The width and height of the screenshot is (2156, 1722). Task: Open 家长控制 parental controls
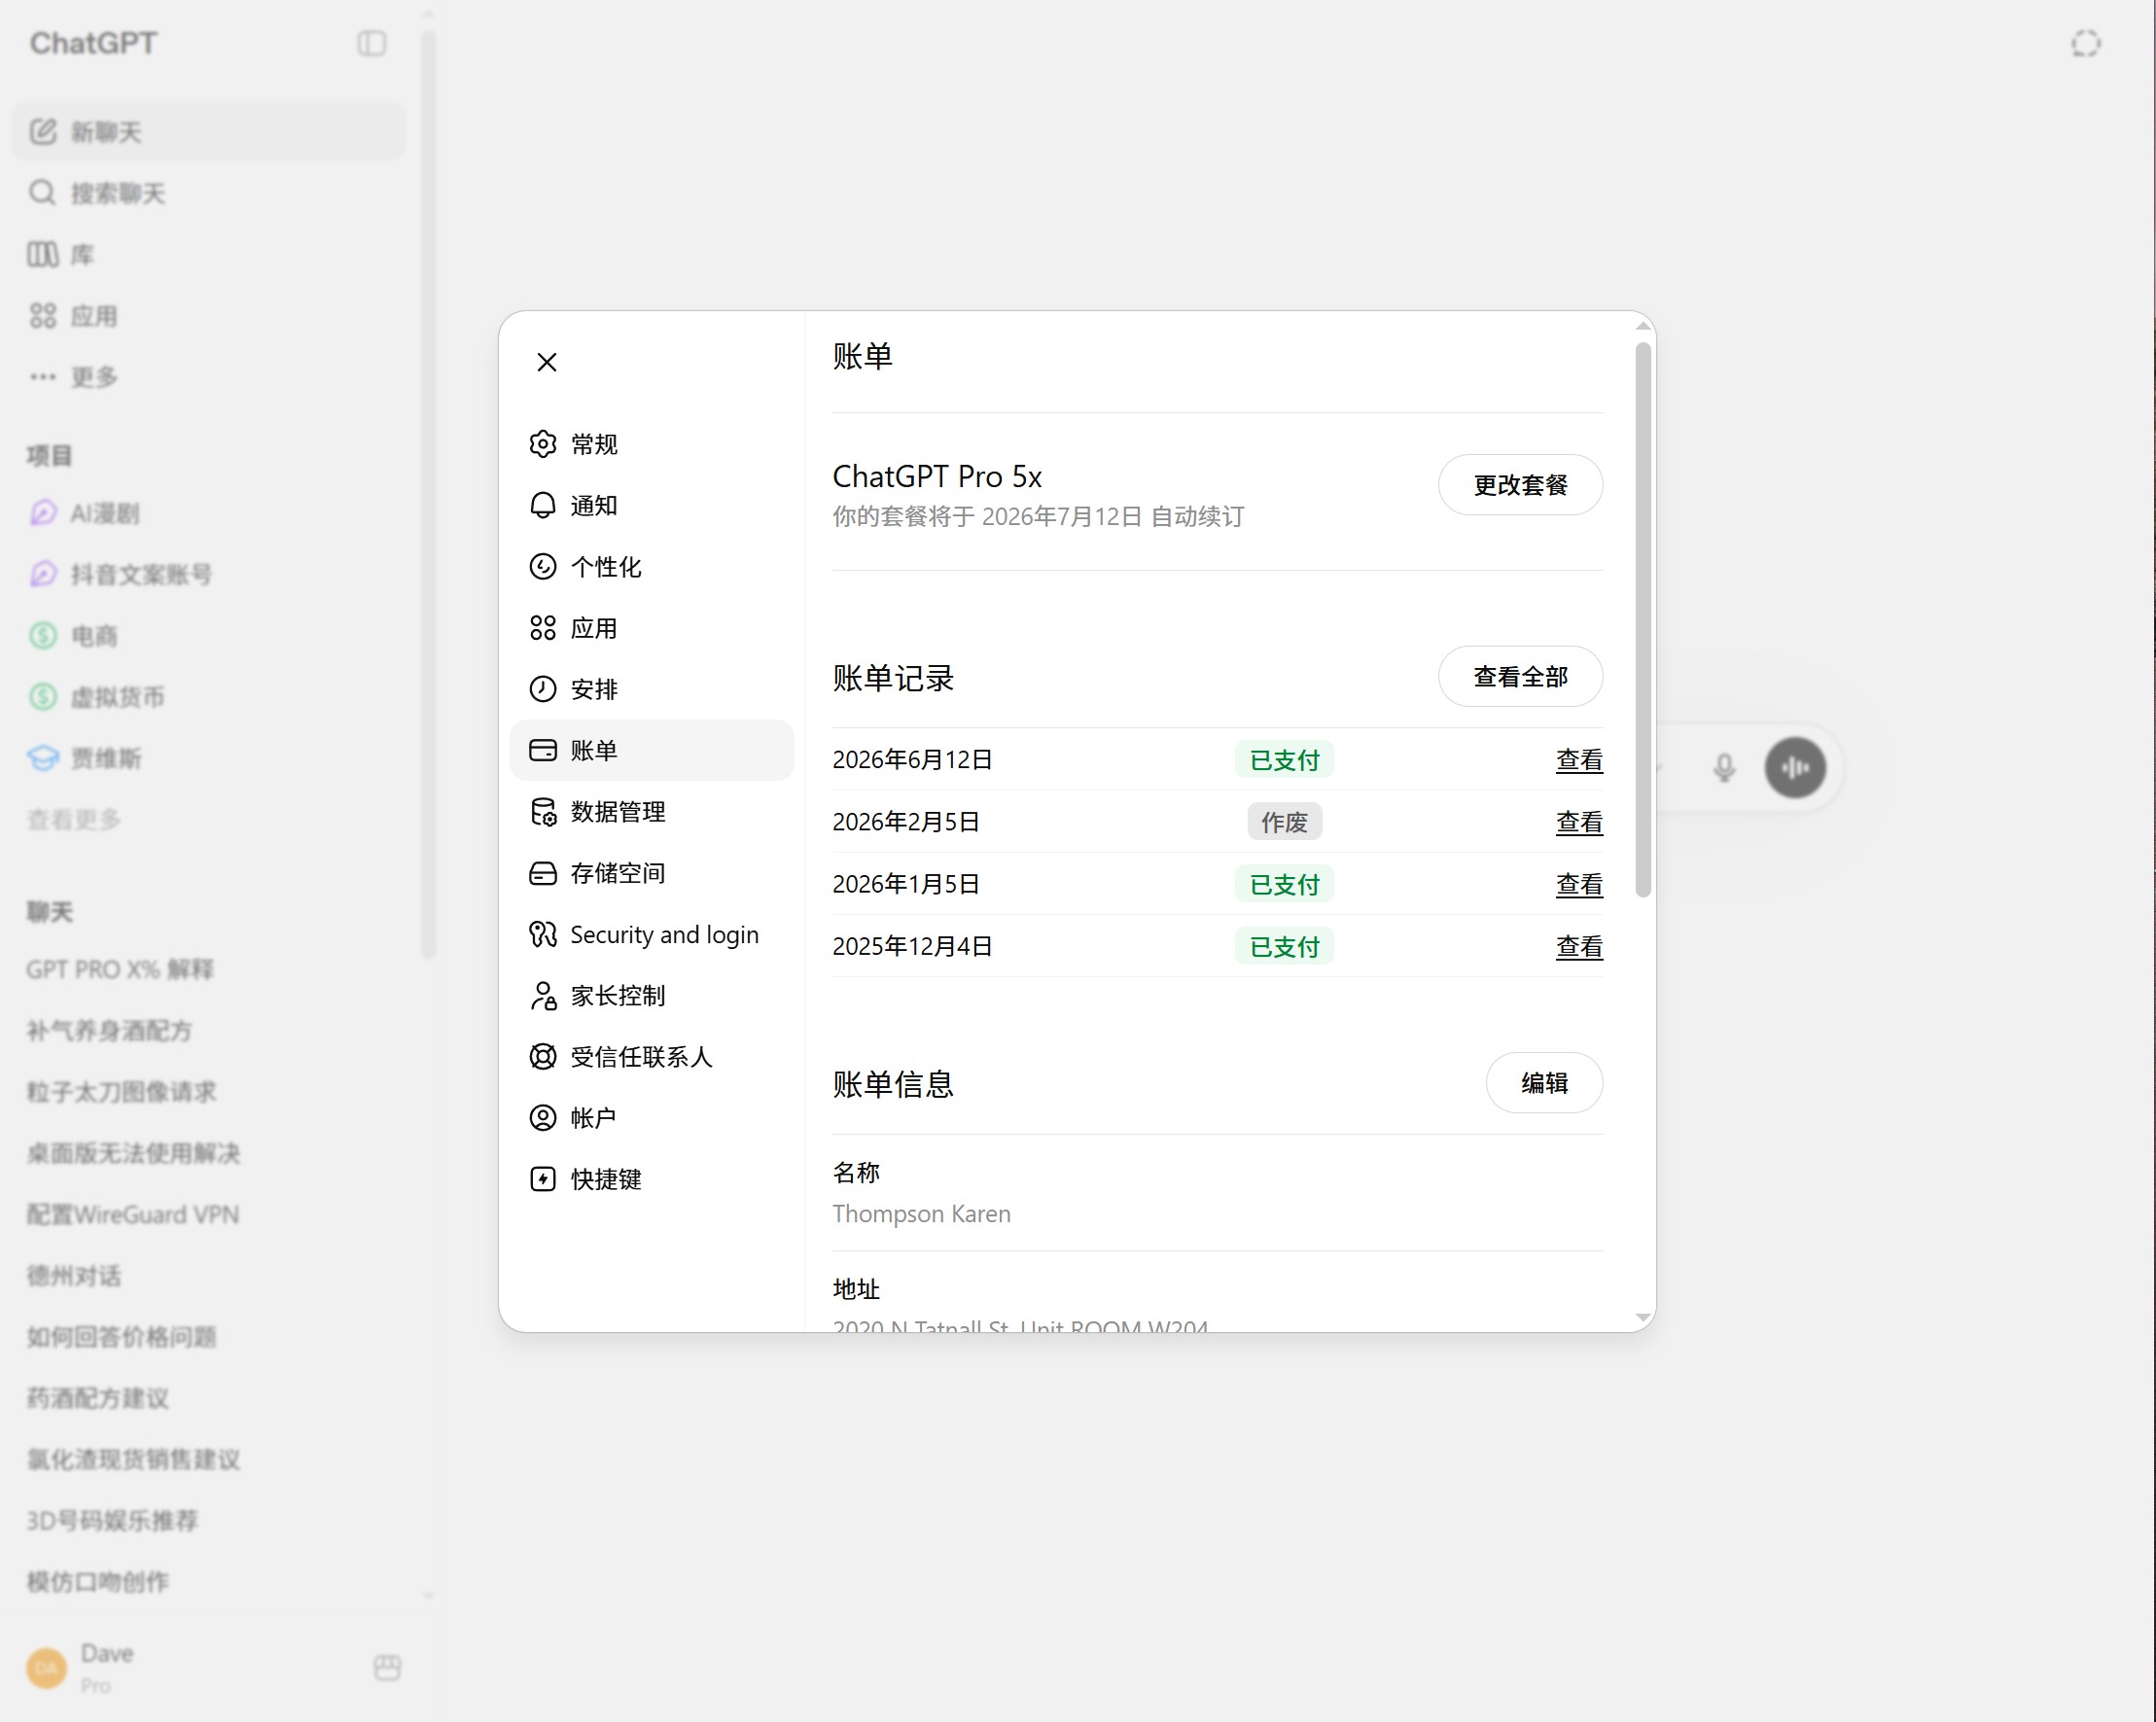651,996
